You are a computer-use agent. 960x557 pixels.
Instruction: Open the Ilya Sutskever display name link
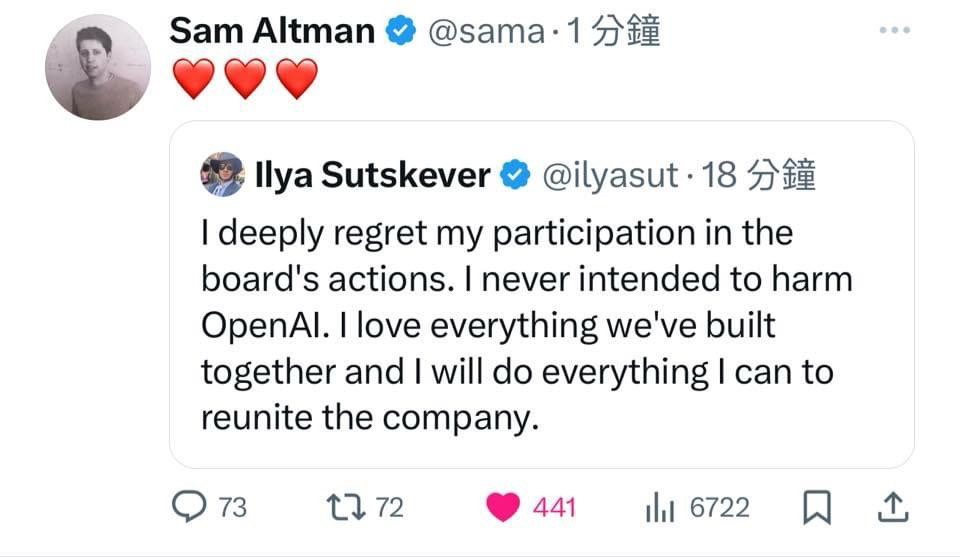[x=372, y=176]
